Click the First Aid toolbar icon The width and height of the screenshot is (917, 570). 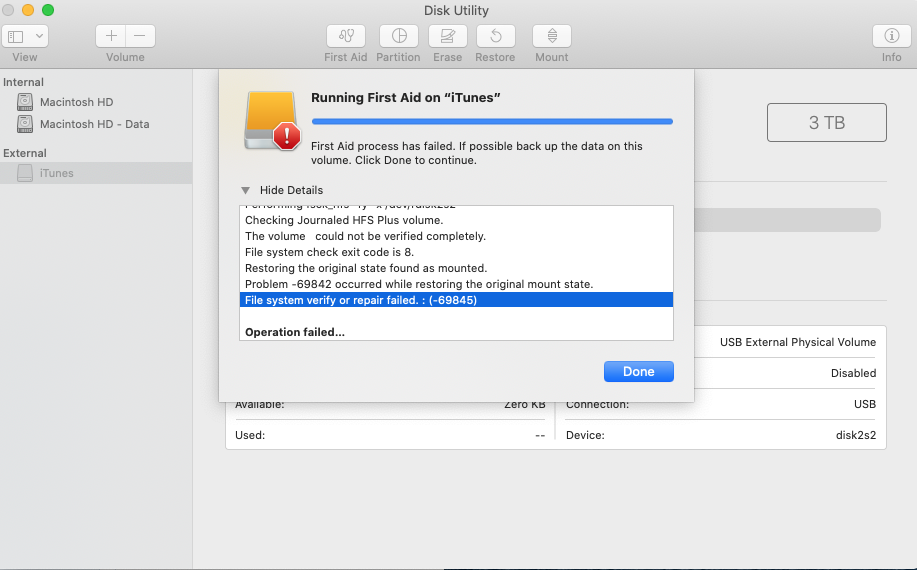pyautogui.click(x=346, y=36)
